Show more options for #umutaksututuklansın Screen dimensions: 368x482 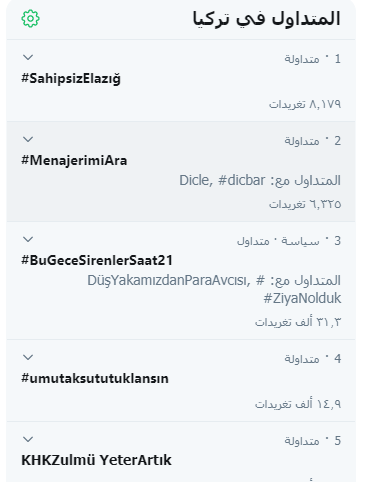click(28, 357)
